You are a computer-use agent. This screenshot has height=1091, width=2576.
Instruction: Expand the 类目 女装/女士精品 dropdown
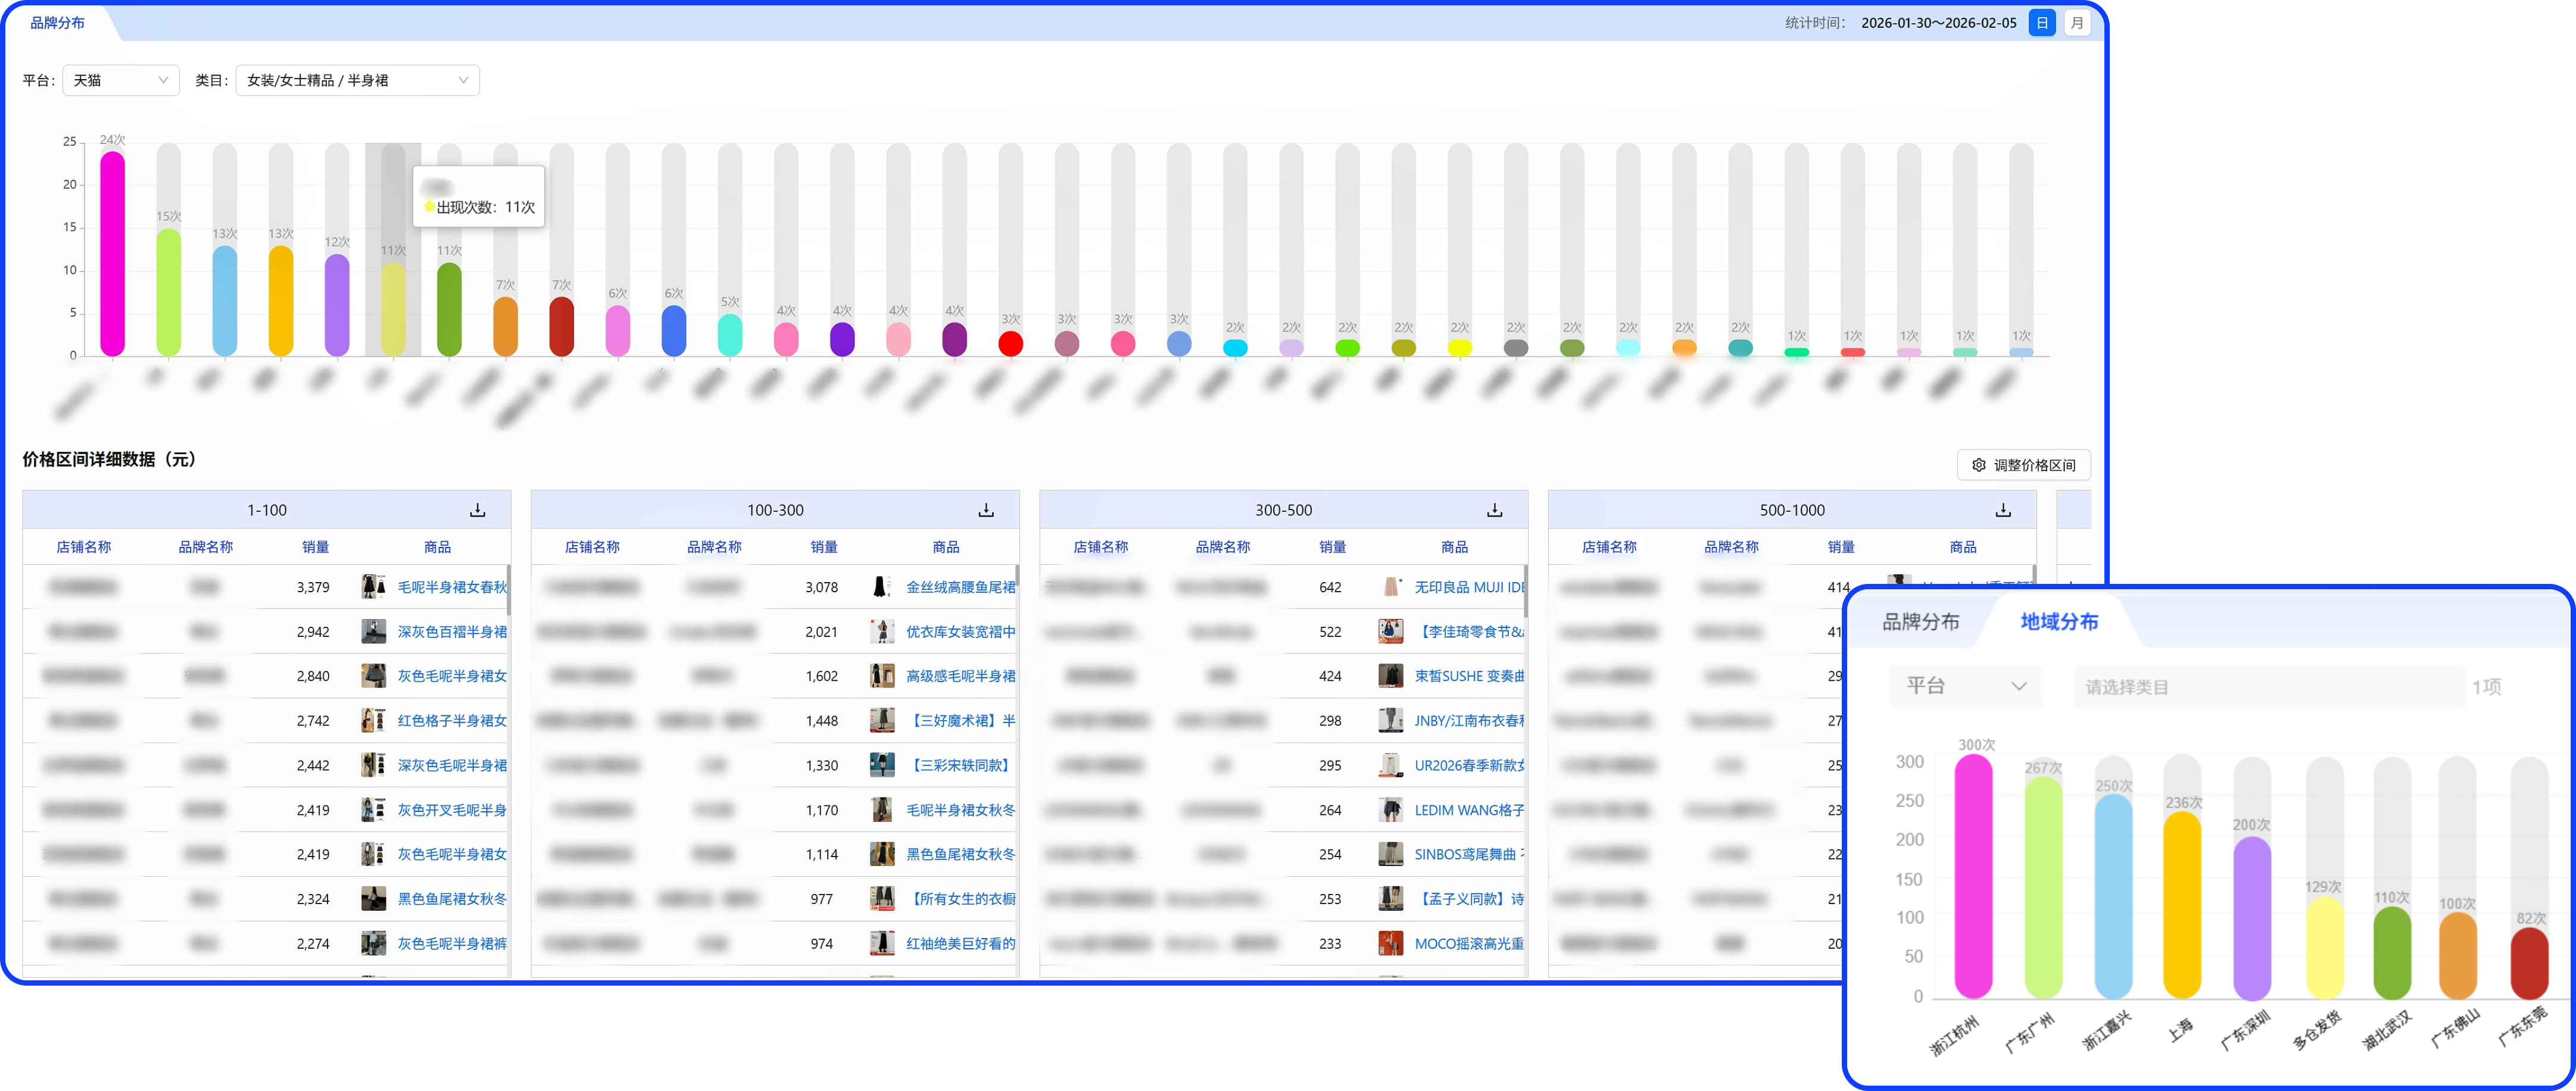[357, 80]
